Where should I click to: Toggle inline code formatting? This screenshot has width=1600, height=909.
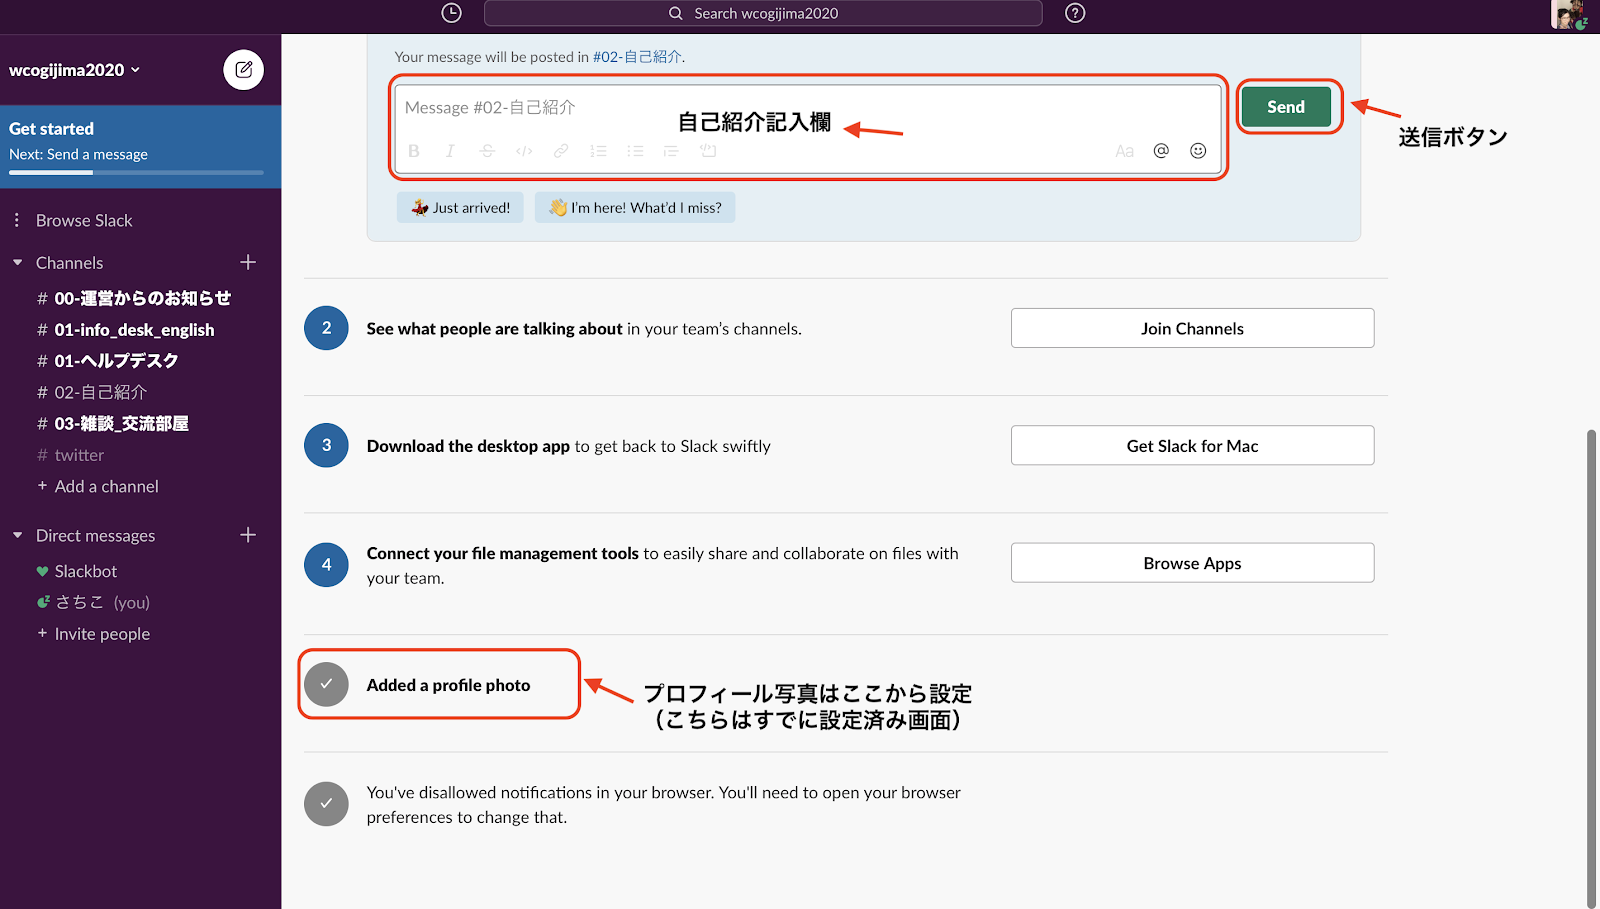click(x=524, y=151)
